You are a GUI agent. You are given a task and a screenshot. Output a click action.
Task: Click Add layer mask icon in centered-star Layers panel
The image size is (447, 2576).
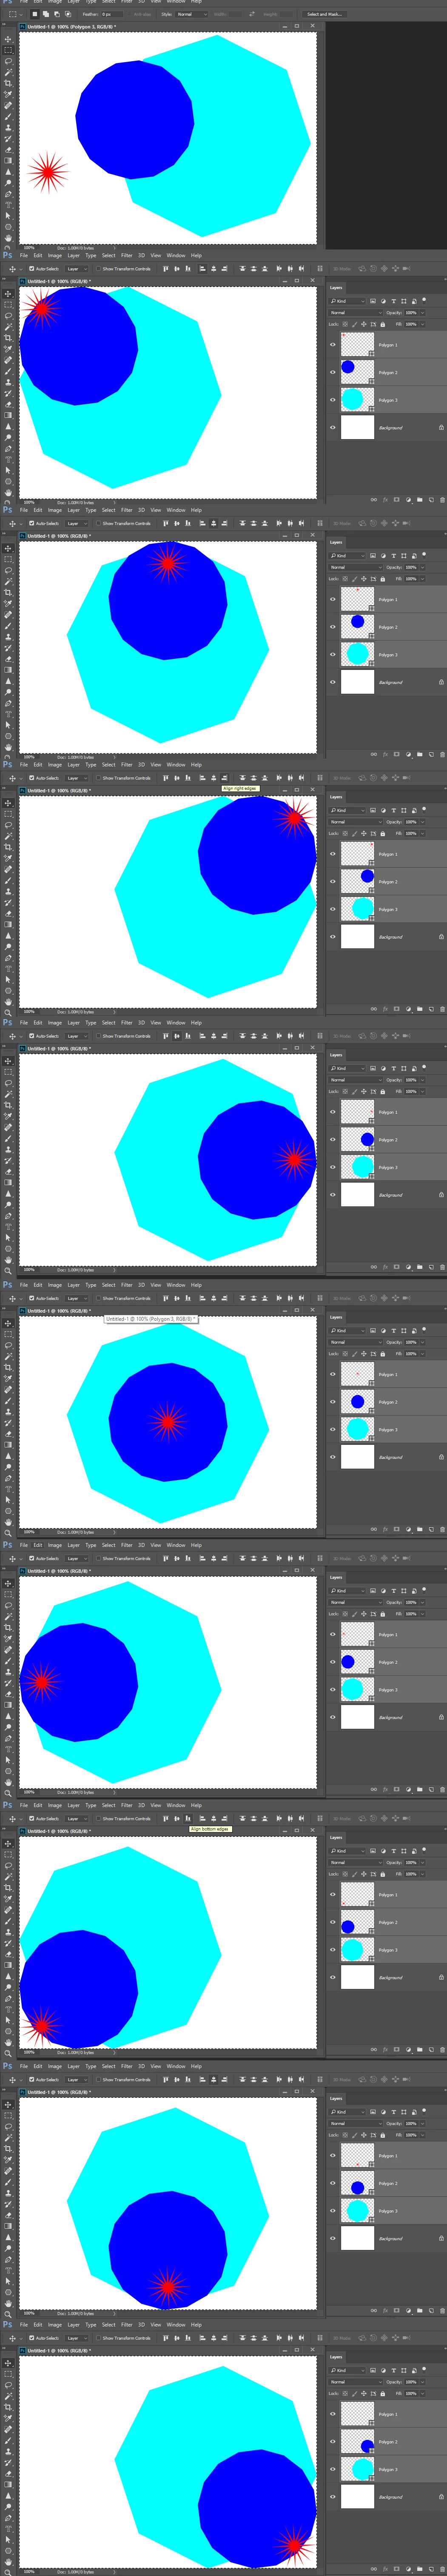(x=396, y=1528)
